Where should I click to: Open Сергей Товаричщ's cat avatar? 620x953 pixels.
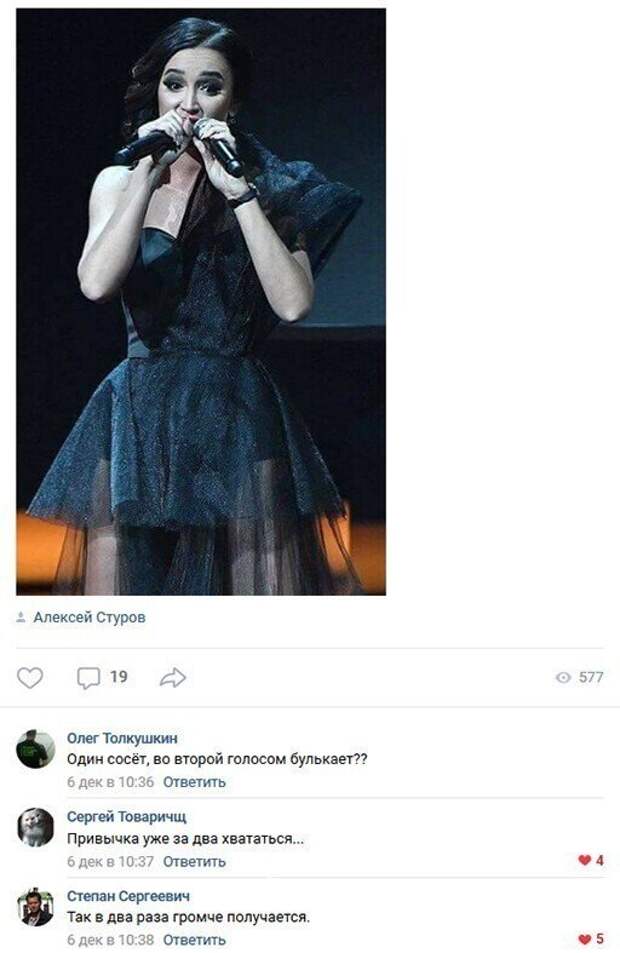(36, 827)
